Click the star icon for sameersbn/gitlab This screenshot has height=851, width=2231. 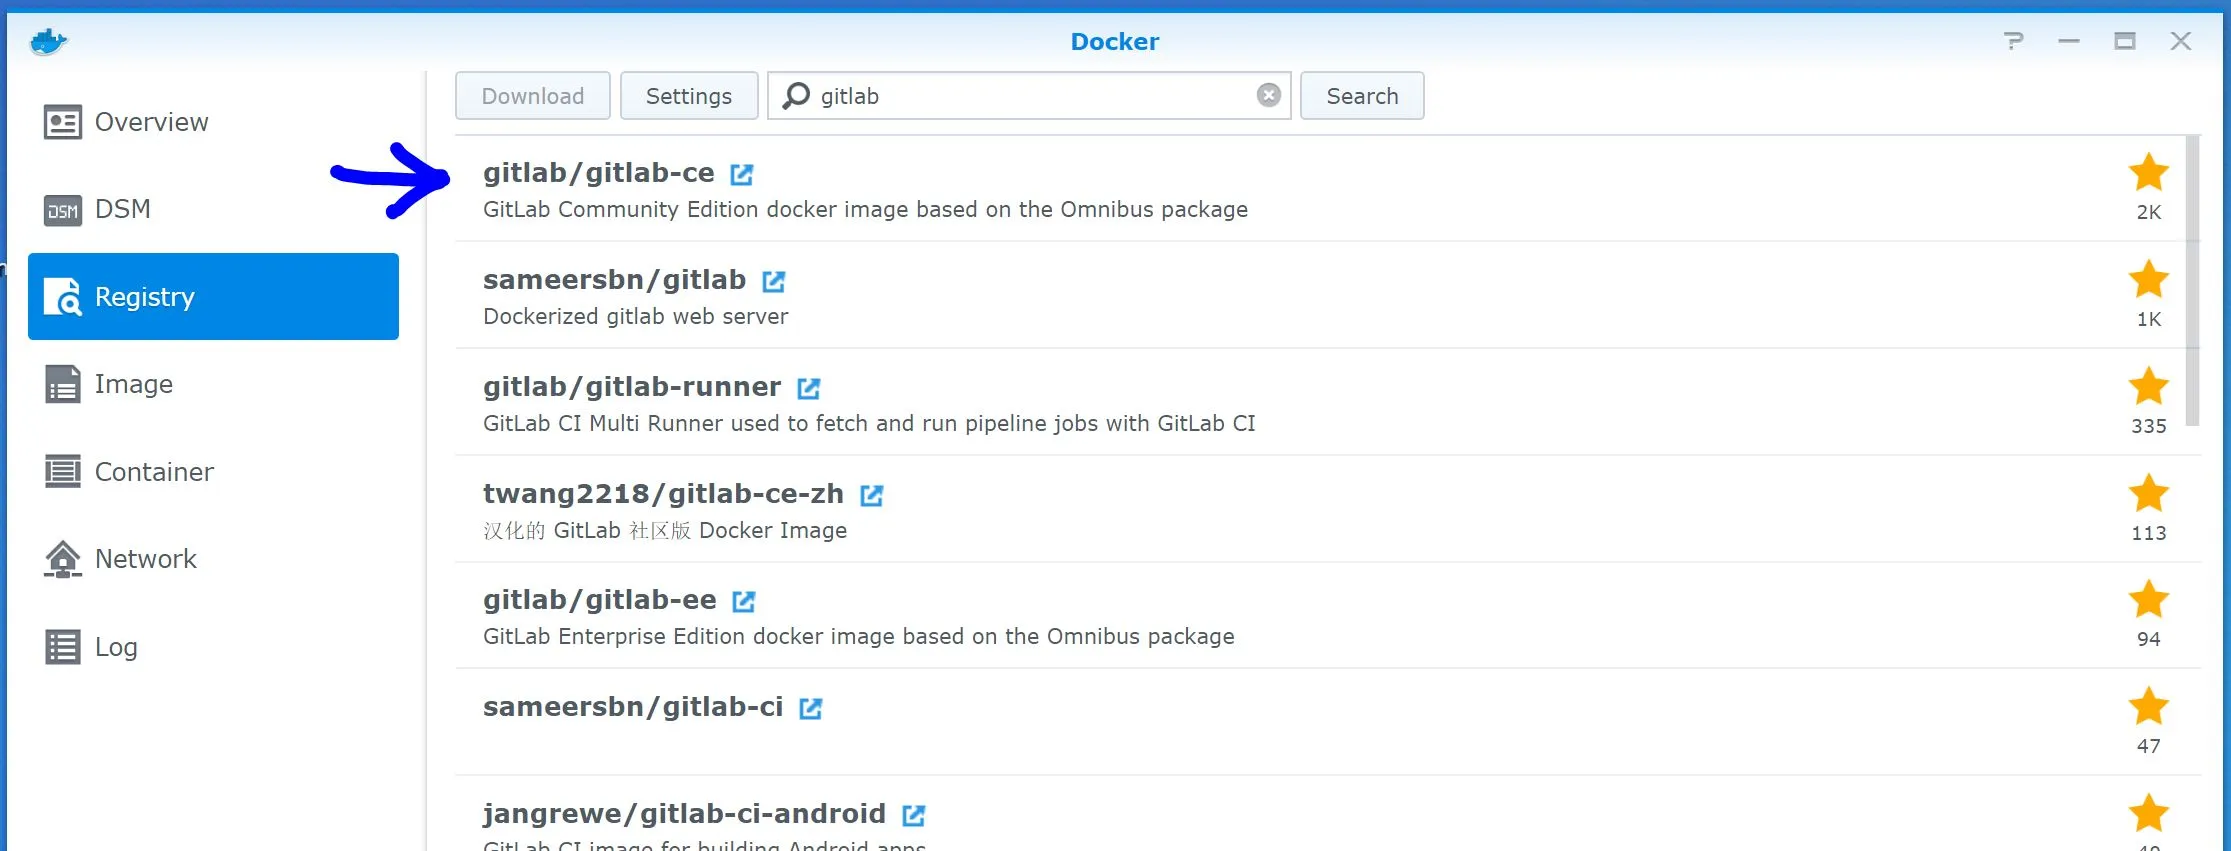tap(2148, 280)
